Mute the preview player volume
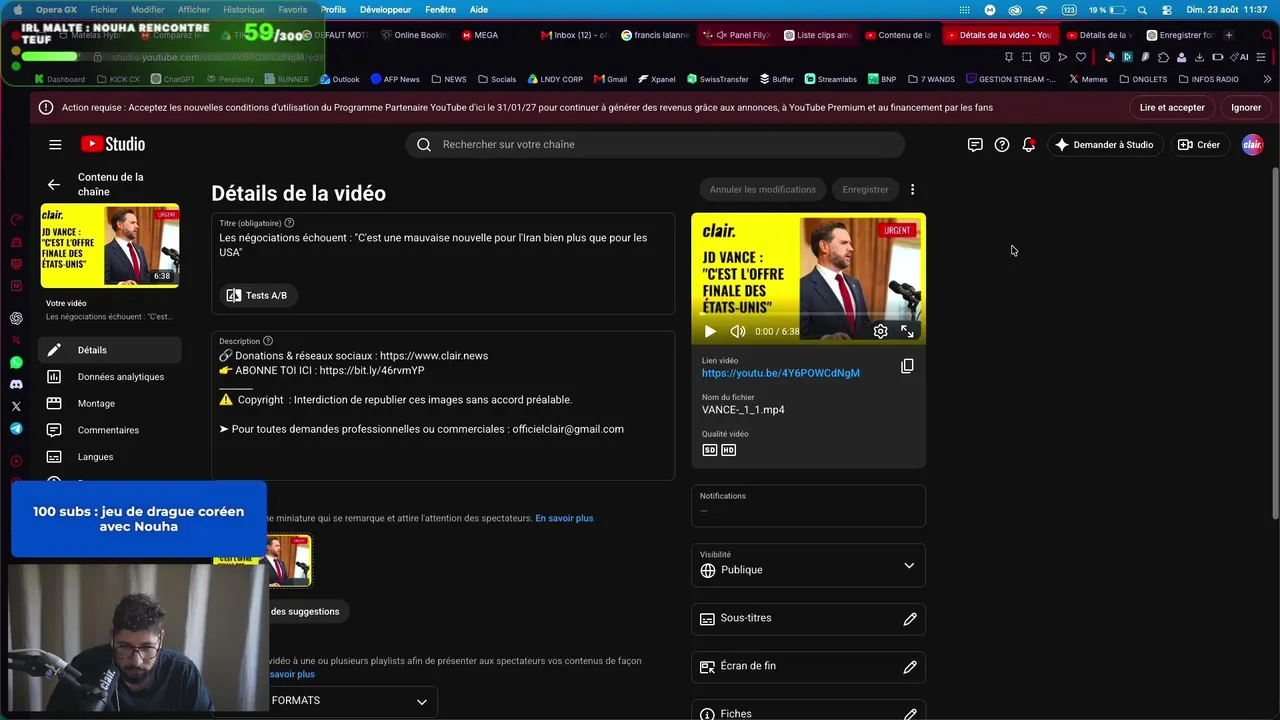Viewport: 1280px width, 720px height. click(x=738, y=331)
